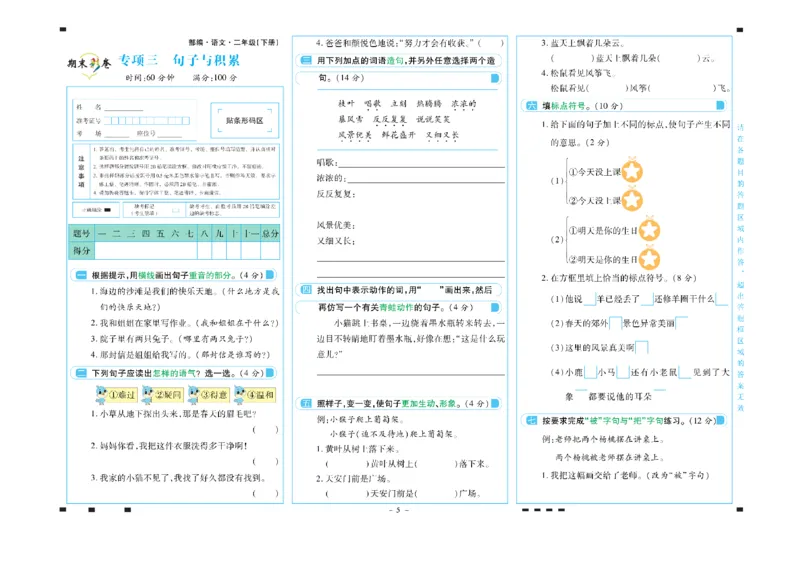Click the mascot icon next to ②疑问
Image resolution: width=800 pixels, height=566 pixels.
point(147,394)
